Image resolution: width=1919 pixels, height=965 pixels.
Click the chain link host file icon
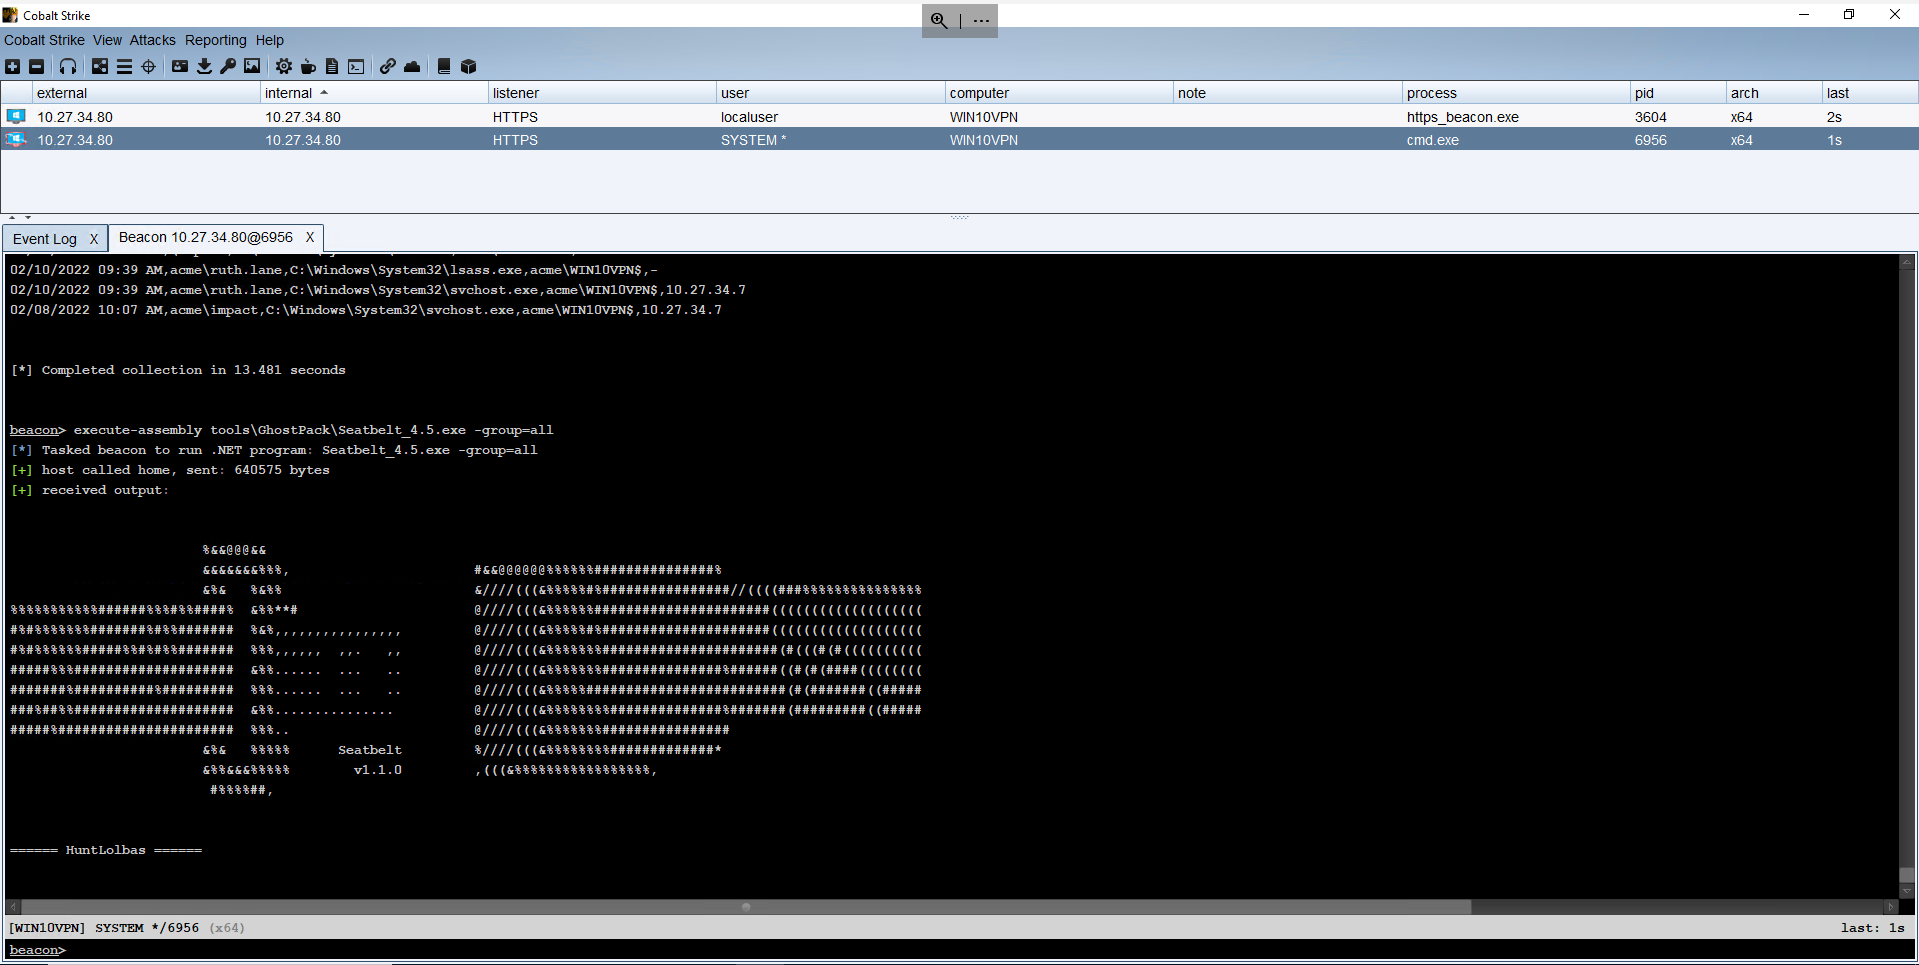pos(387,66)
